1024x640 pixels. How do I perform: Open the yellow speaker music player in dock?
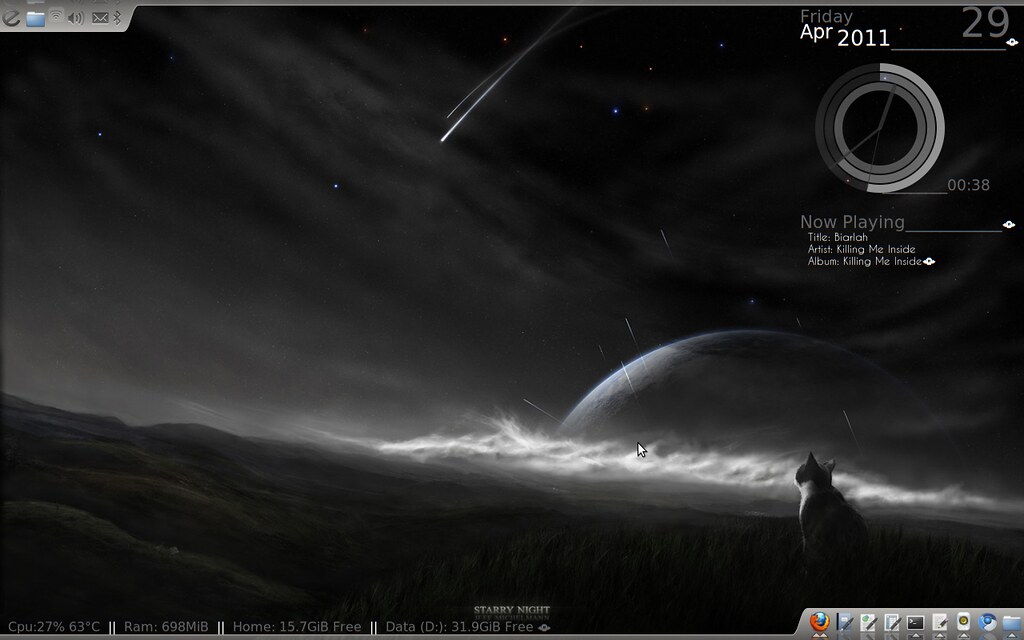pos(963,622)
